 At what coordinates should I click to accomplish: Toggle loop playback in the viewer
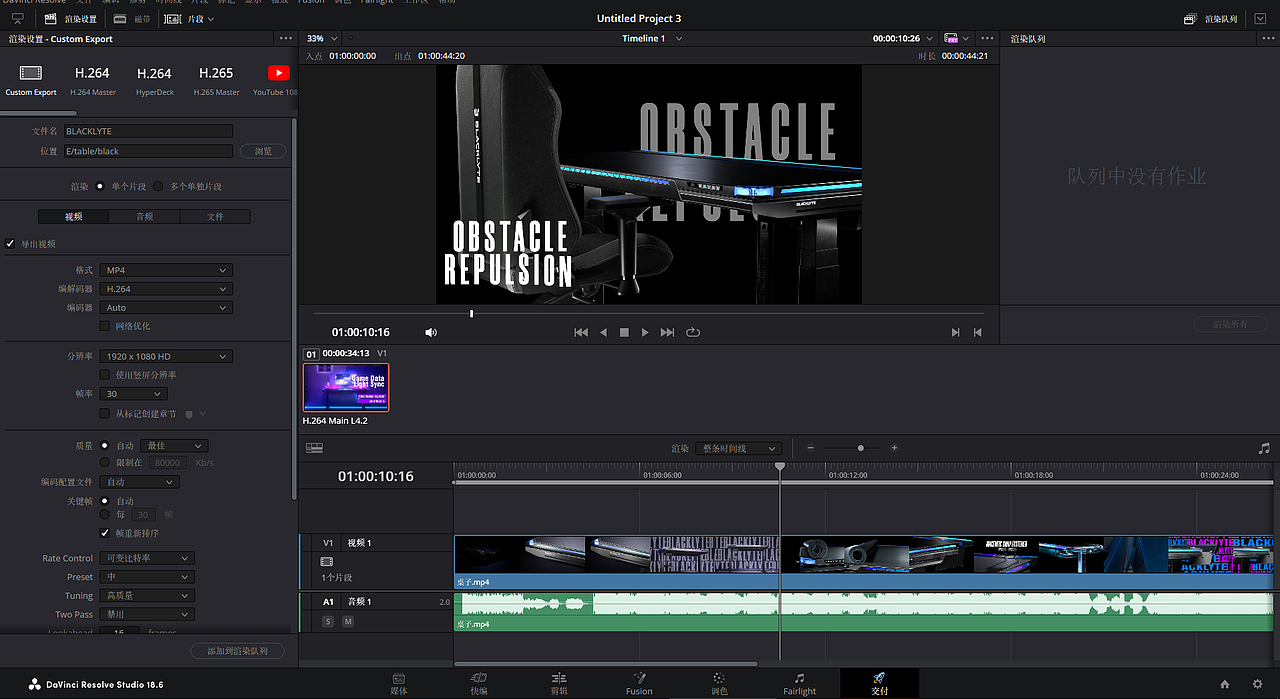[x=693, y=332]
